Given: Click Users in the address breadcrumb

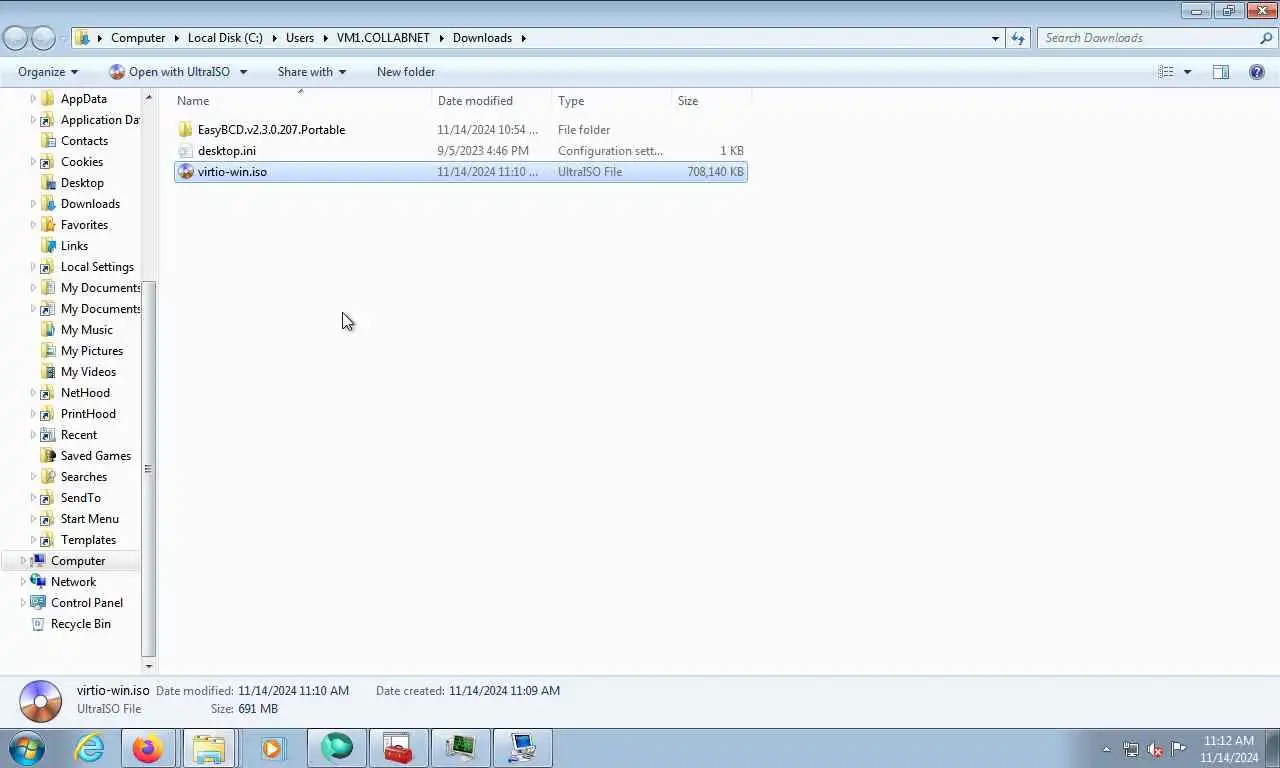Looking at the screenshot, I should [x=300, y=38].
